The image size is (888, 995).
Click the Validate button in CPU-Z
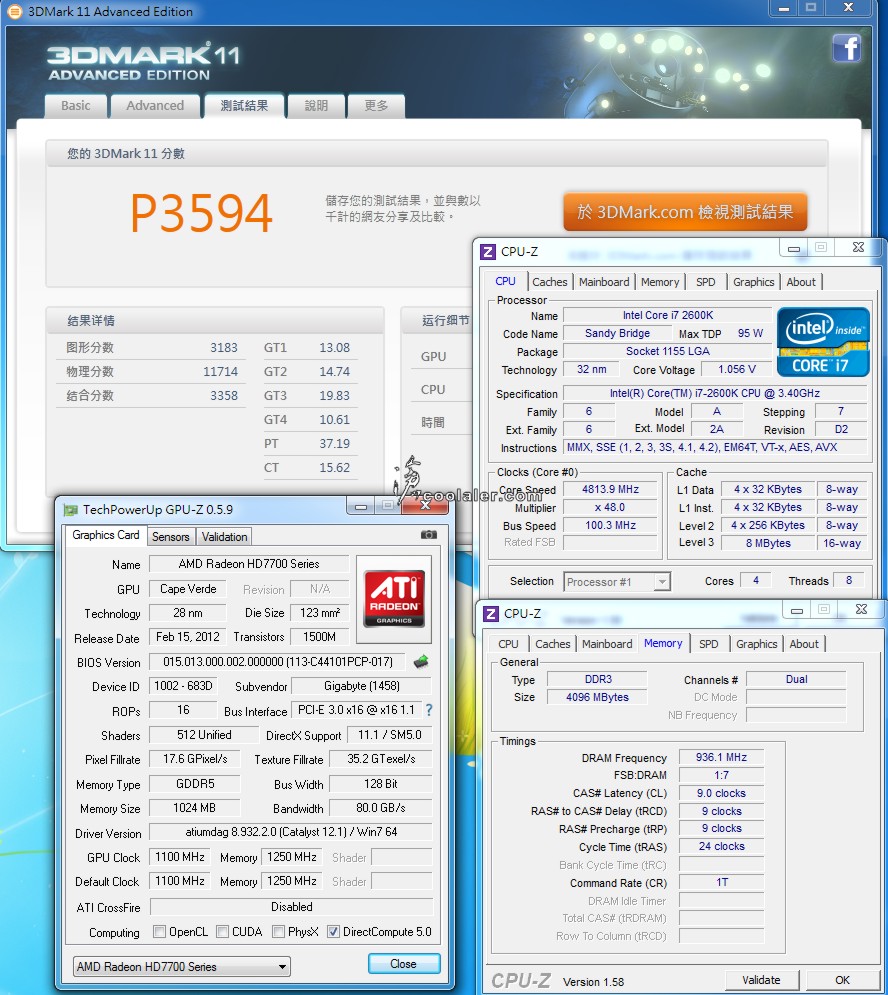tap(761, 980)
